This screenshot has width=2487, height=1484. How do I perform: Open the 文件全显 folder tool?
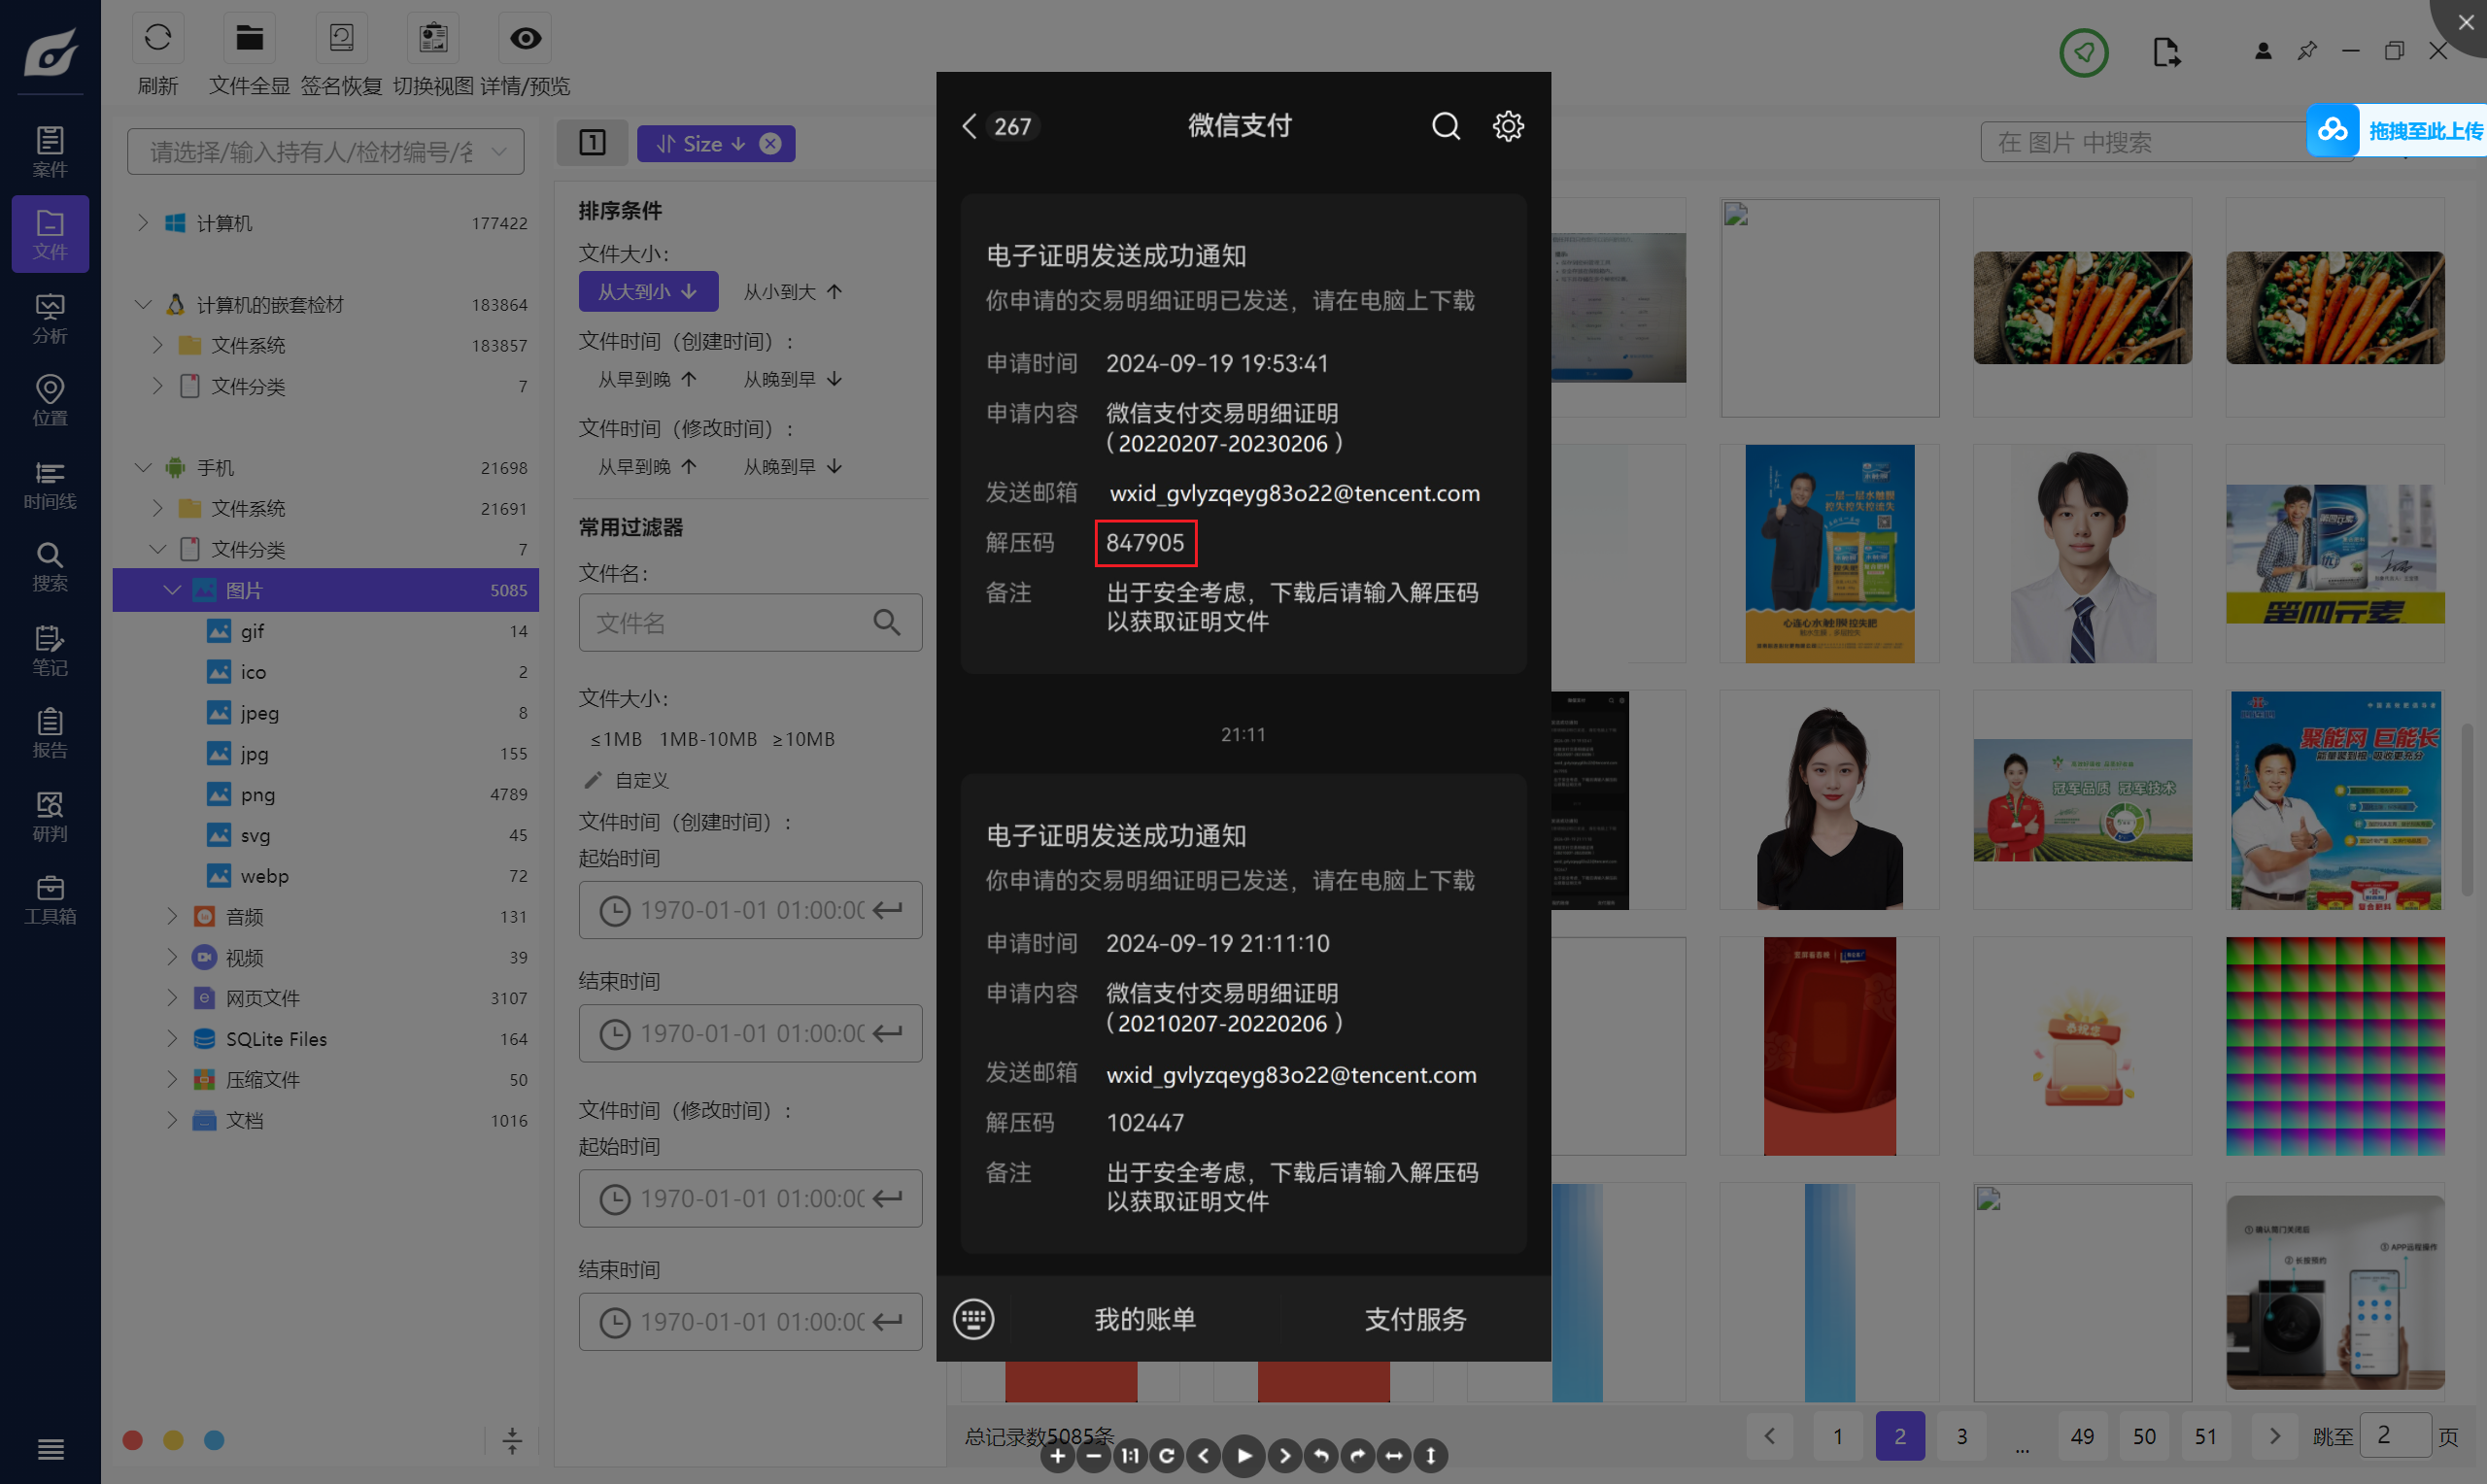(249, 39)
